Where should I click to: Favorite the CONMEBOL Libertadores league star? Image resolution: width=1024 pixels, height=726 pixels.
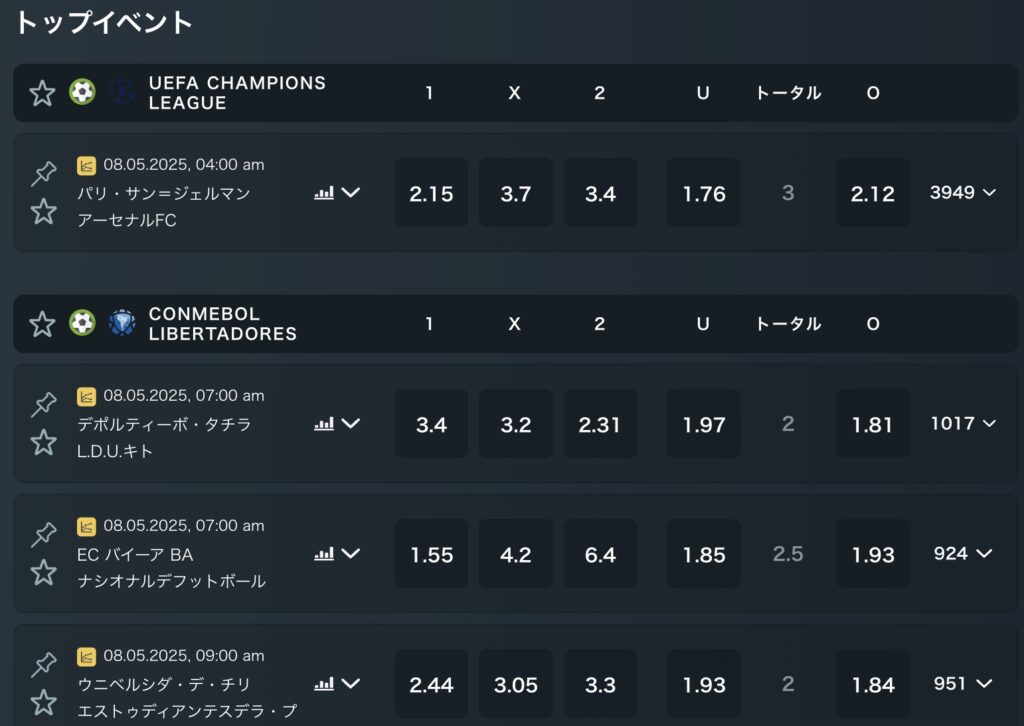(x=42, y=324)
